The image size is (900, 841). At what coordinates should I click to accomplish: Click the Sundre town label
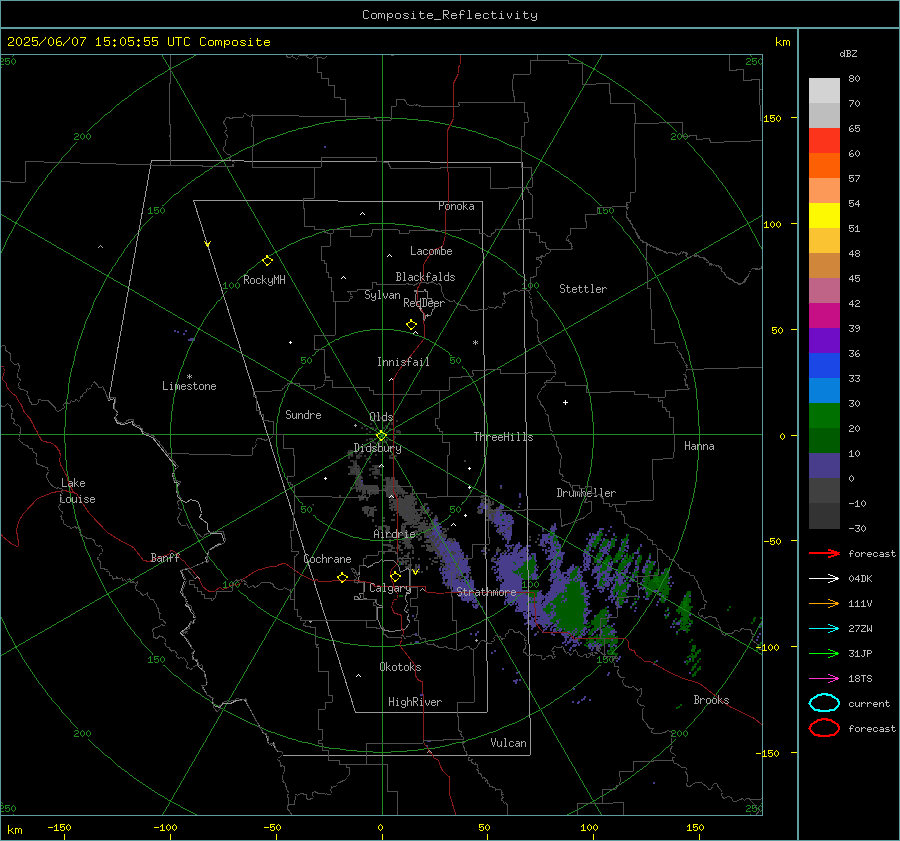[x=303, y=415]
